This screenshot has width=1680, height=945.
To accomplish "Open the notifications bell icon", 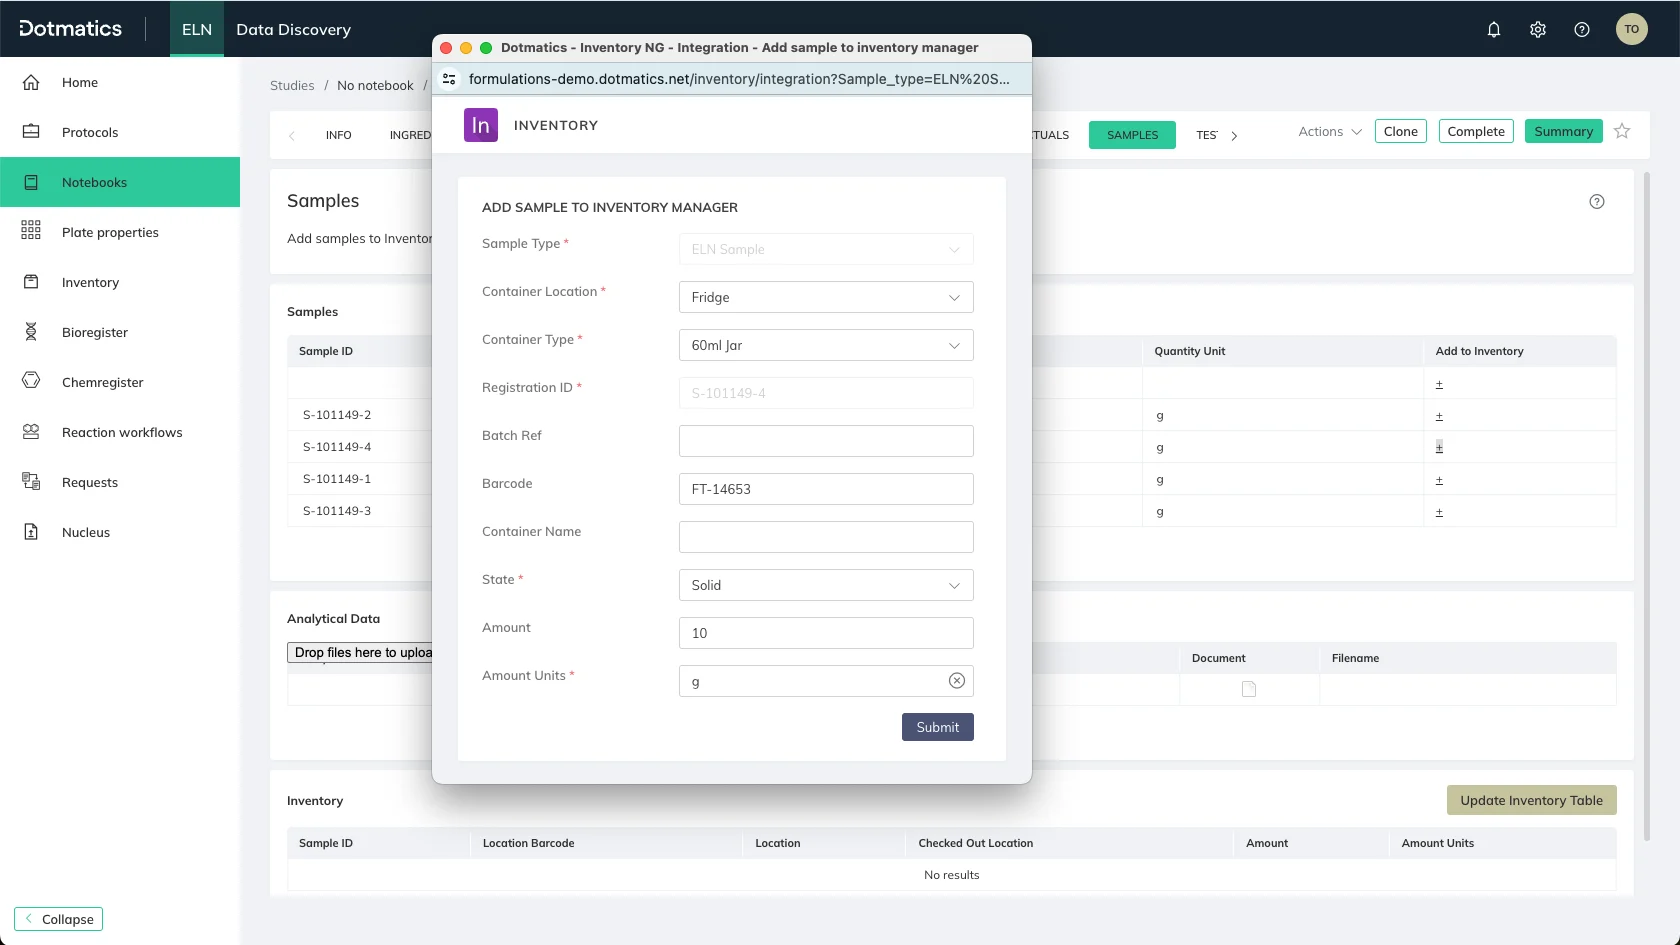I will tap(1494, 29).
